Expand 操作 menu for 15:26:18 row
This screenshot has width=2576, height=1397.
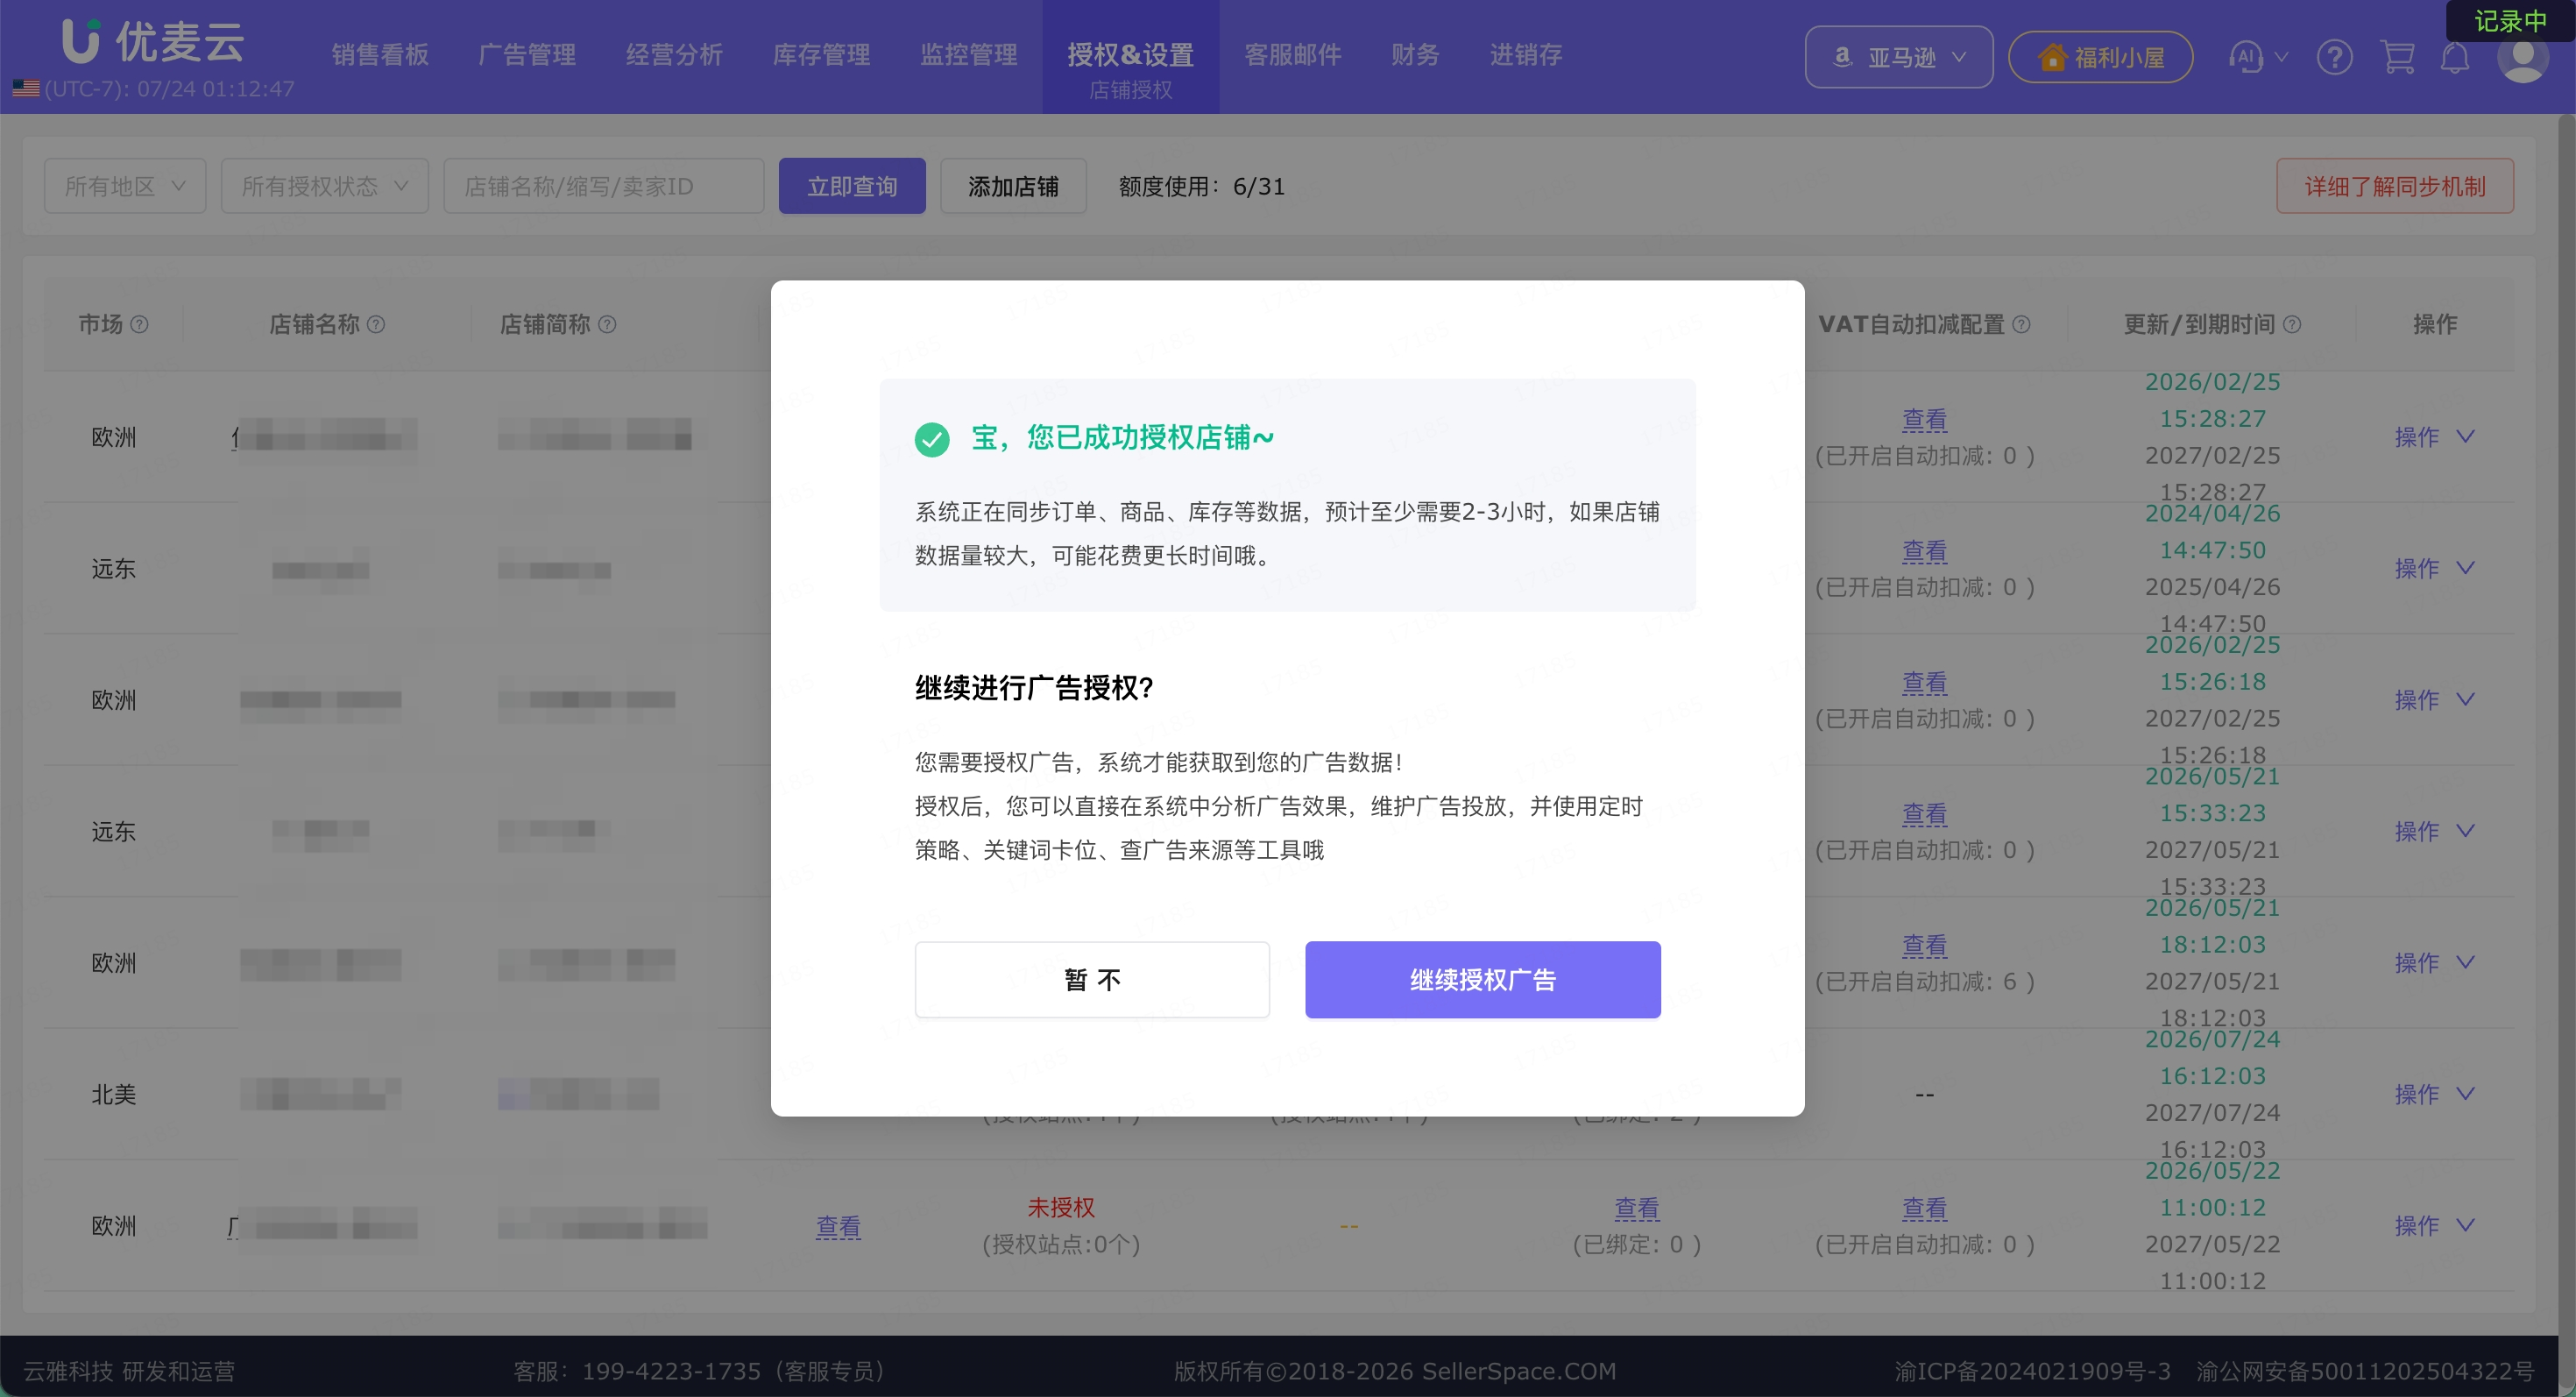pos(2434,700)
